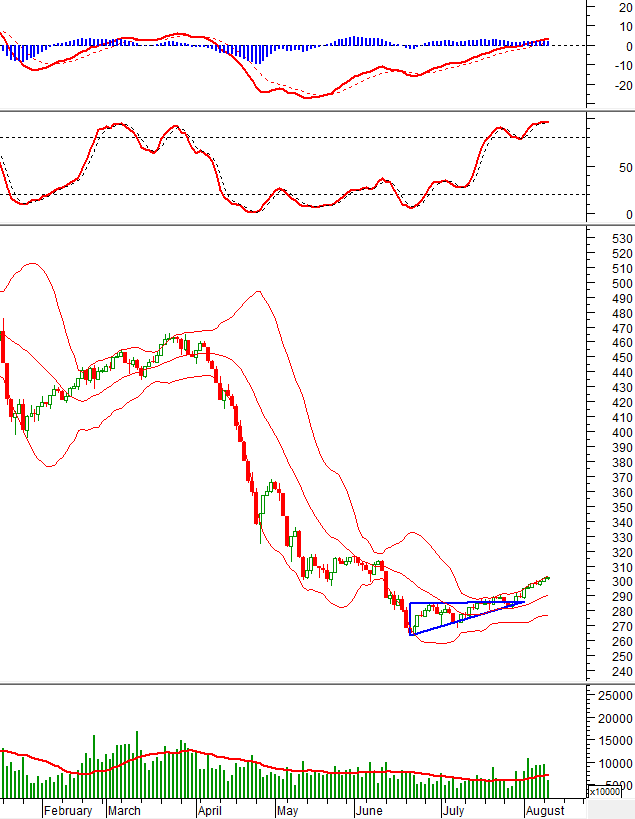Click the 15000 volume axis label
This screenshot has height=819, width=635.
[x=615, y=741]
